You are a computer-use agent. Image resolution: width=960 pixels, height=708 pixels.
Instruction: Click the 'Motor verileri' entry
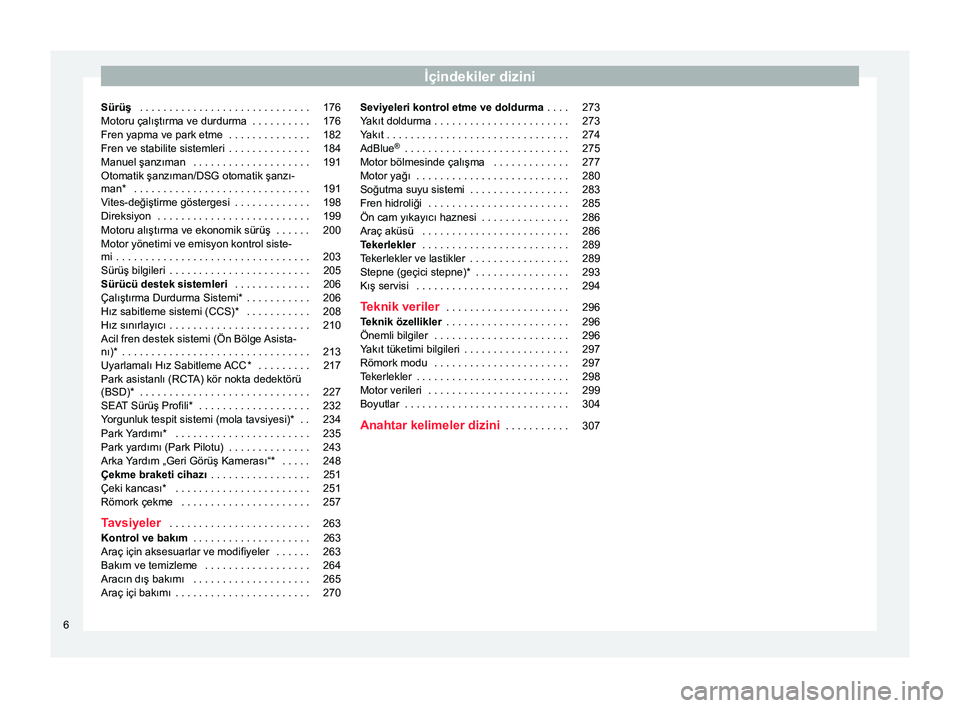pyautogui.click(x=480, y=390)
